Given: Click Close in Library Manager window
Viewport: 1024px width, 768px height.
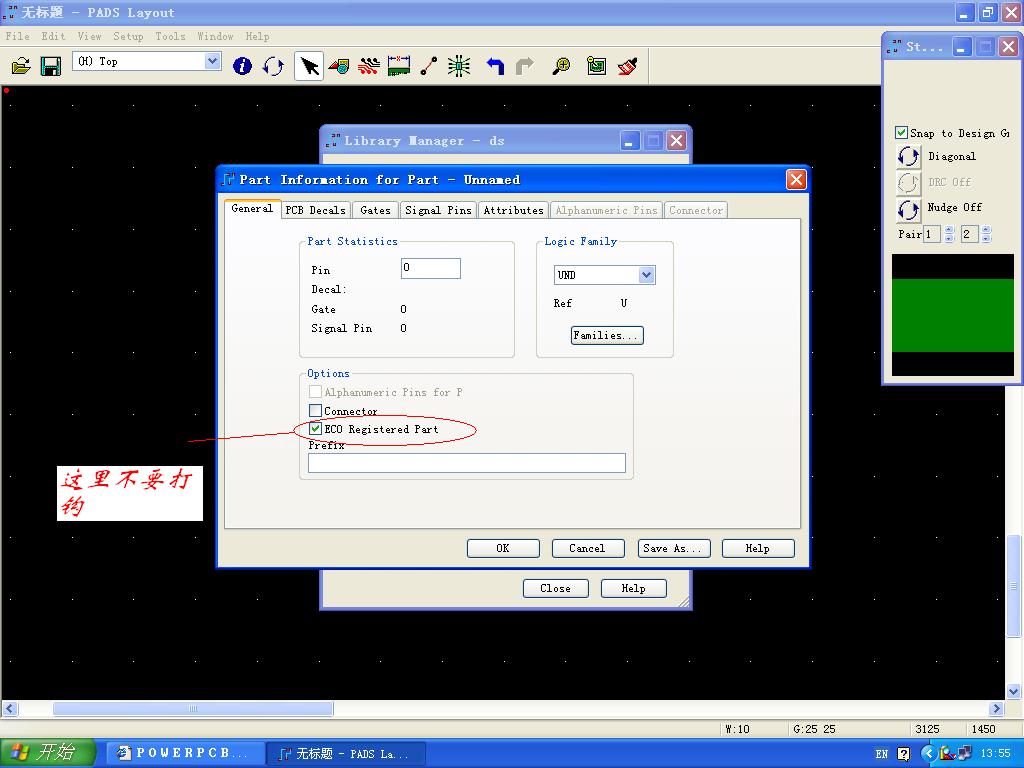Looking at the screenshot, I should pyautogui.click(x=556, y=588).
